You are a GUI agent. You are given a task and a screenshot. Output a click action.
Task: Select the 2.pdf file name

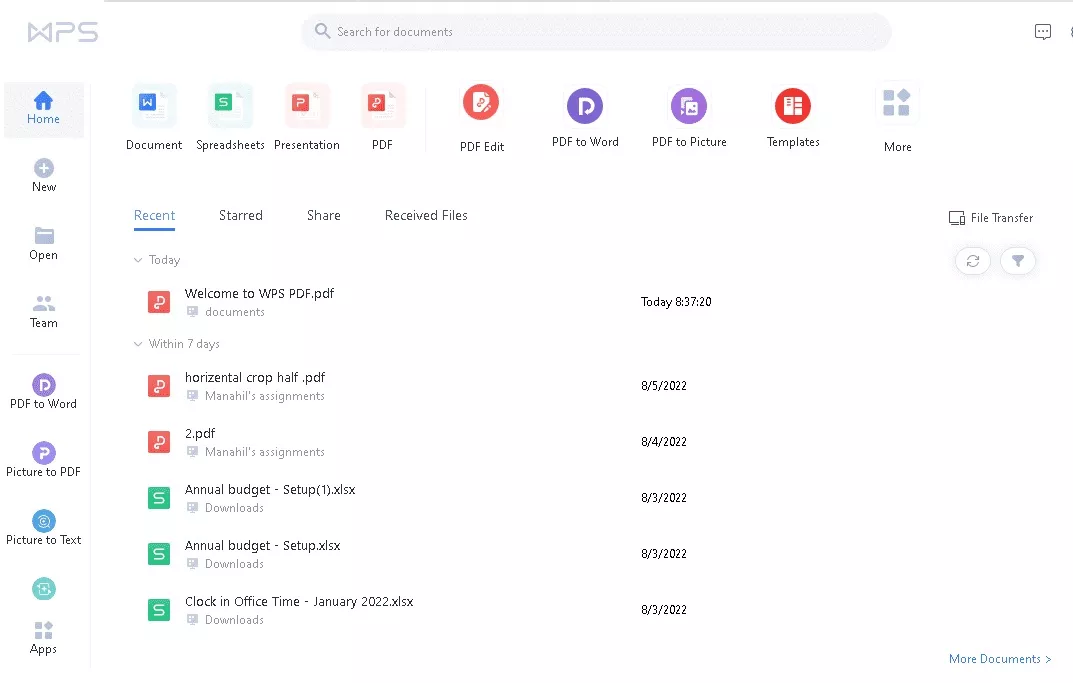tap(200, 433)
